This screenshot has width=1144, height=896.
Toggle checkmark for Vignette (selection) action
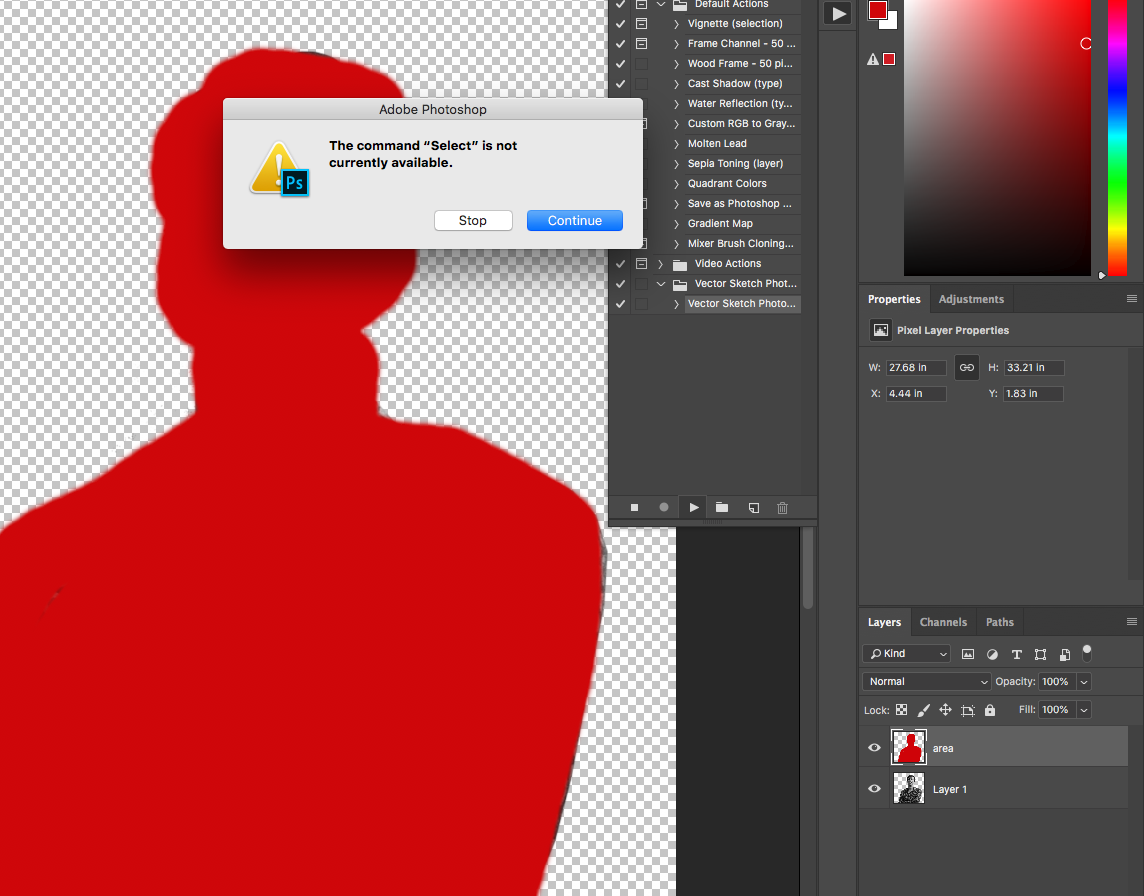coord(620,24)
